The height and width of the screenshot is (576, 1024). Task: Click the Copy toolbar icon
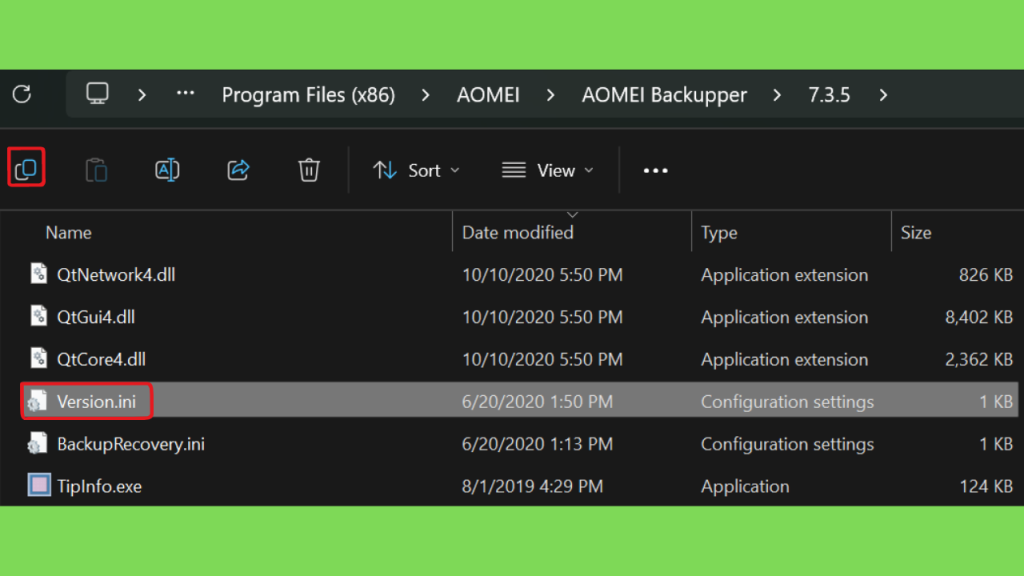tap(26, 169)
